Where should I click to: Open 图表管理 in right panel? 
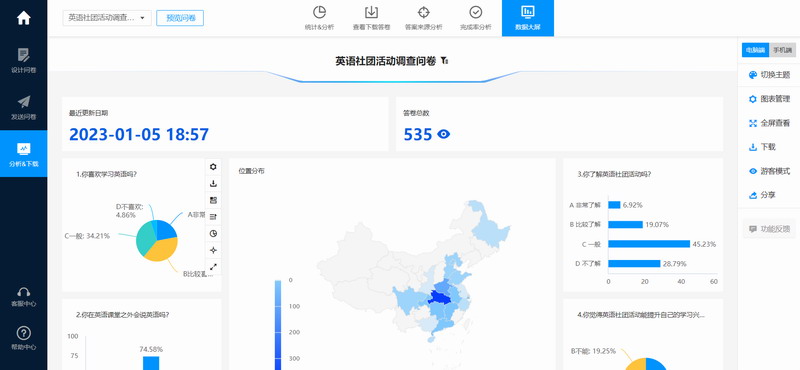pyautogui.click(x=769, y=99)
